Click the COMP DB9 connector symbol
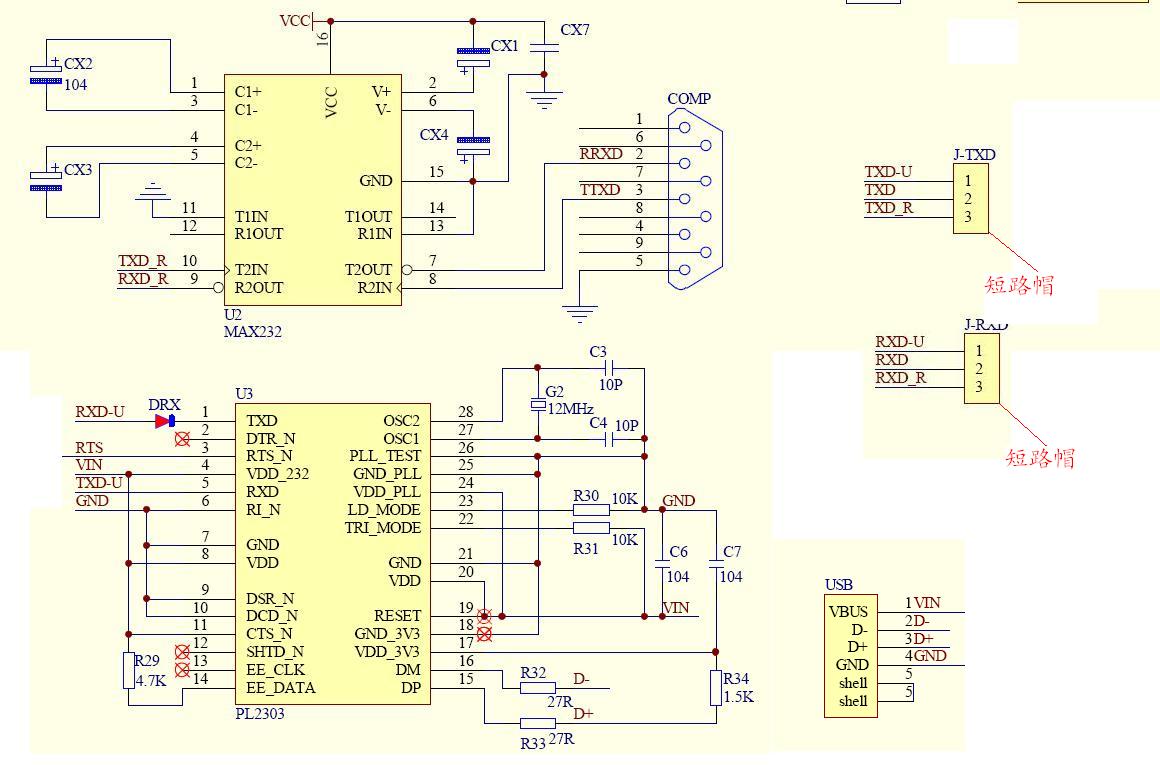The width and height of the screenshot is (1160, 765). point(695,198)
